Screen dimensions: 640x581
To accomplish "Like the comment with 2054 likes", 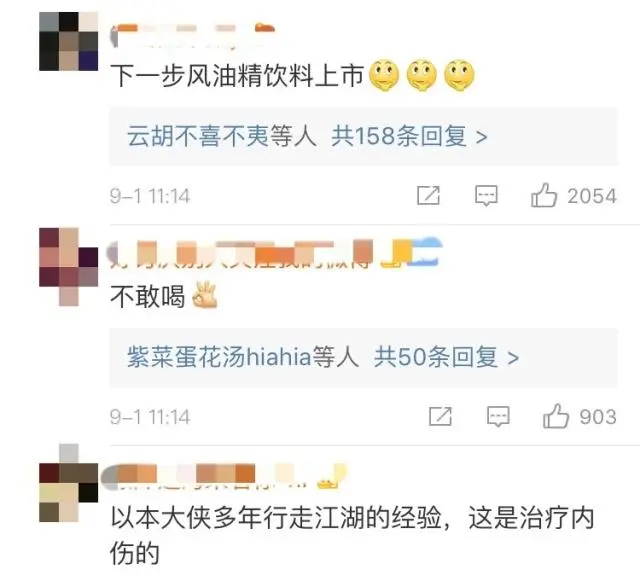I will tap(544, 195).
